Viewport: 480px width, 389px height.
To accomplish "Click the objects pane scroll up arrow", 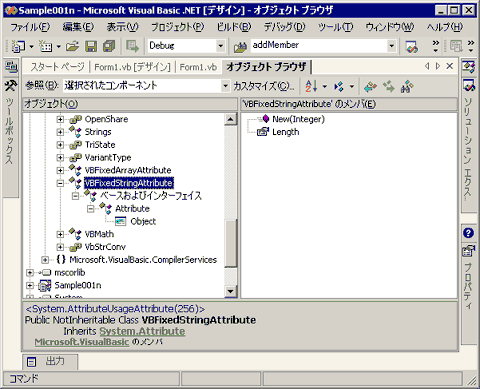I will pos(230,119).
